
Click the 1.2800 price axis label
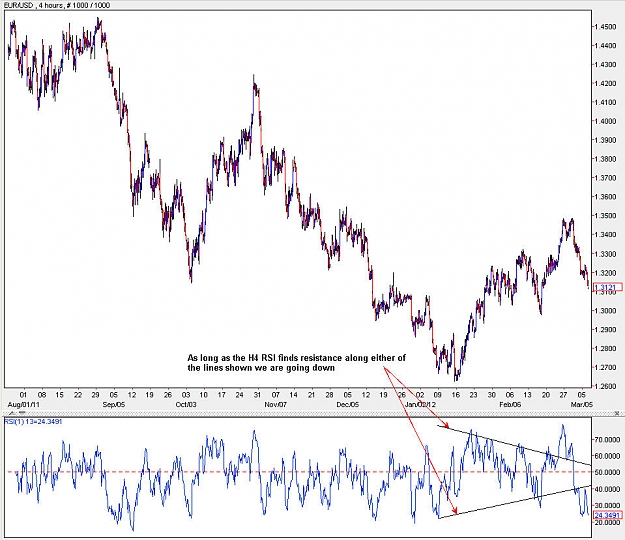tap(605, 349)
